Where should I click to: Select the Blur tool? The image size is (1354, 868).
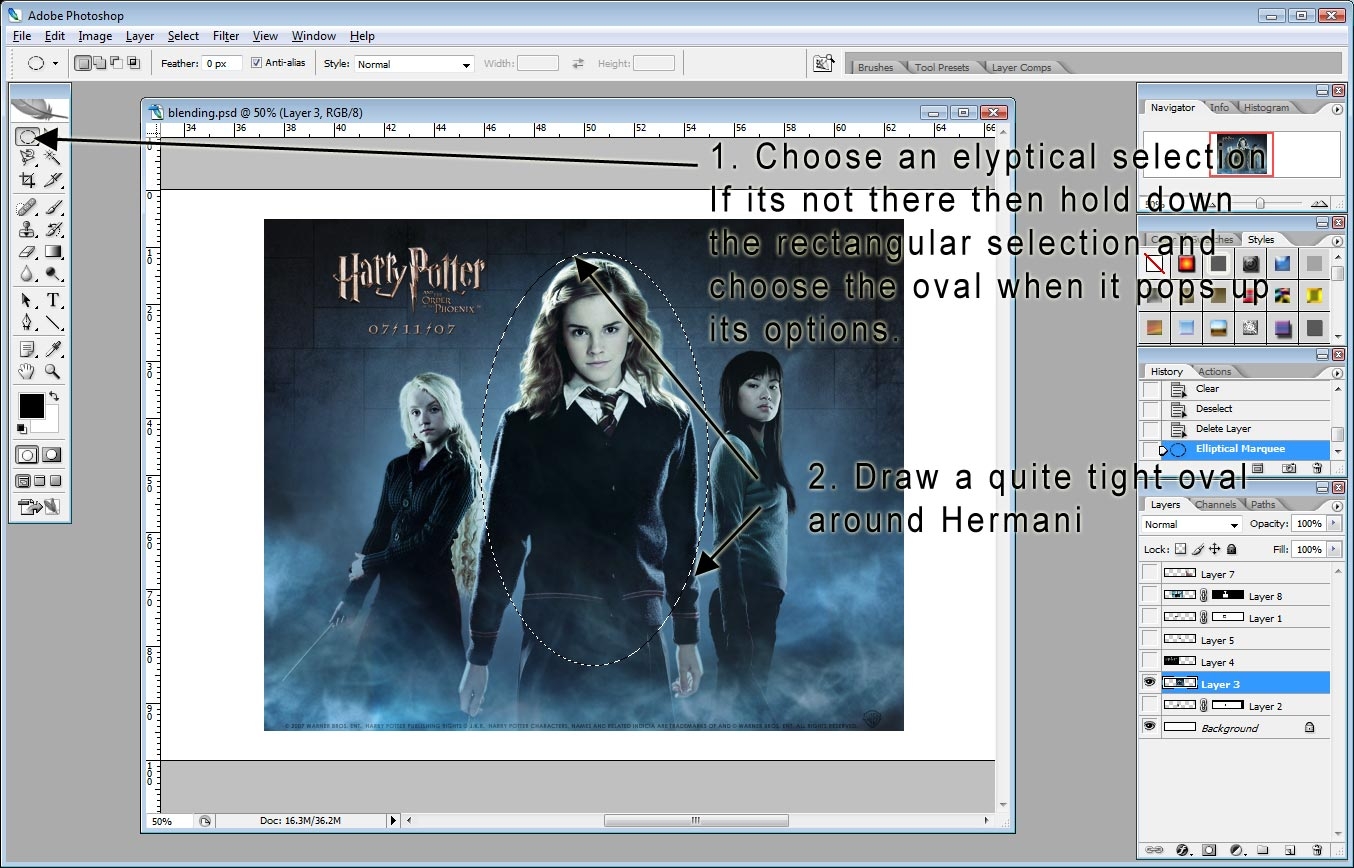tap(27, 272)
